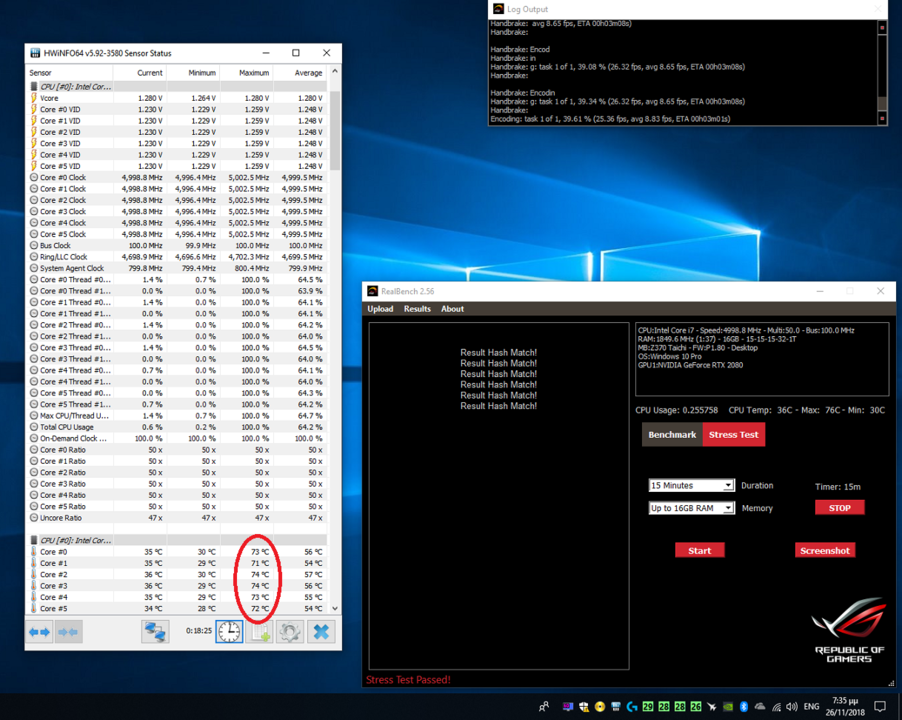Click the Minimum column header

[x=193, y=73]
